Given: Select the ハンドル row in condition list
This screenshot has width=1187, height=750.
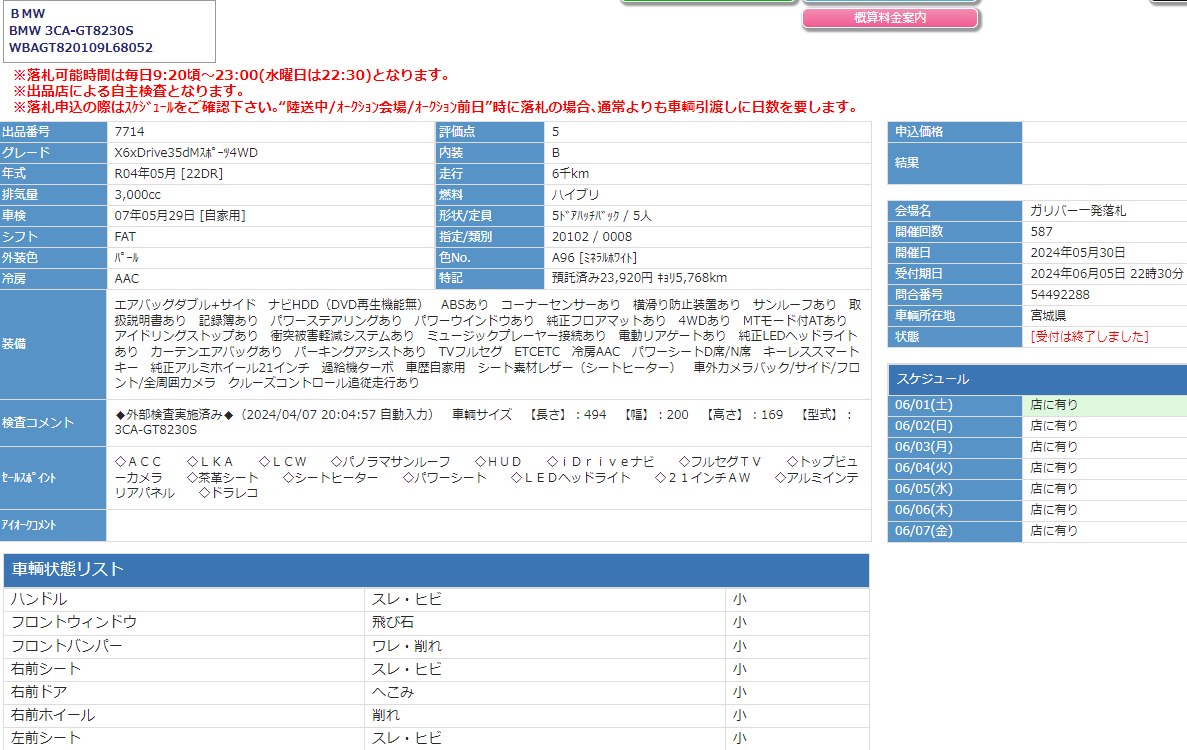Looking at the screenshot, I should 436,599.
